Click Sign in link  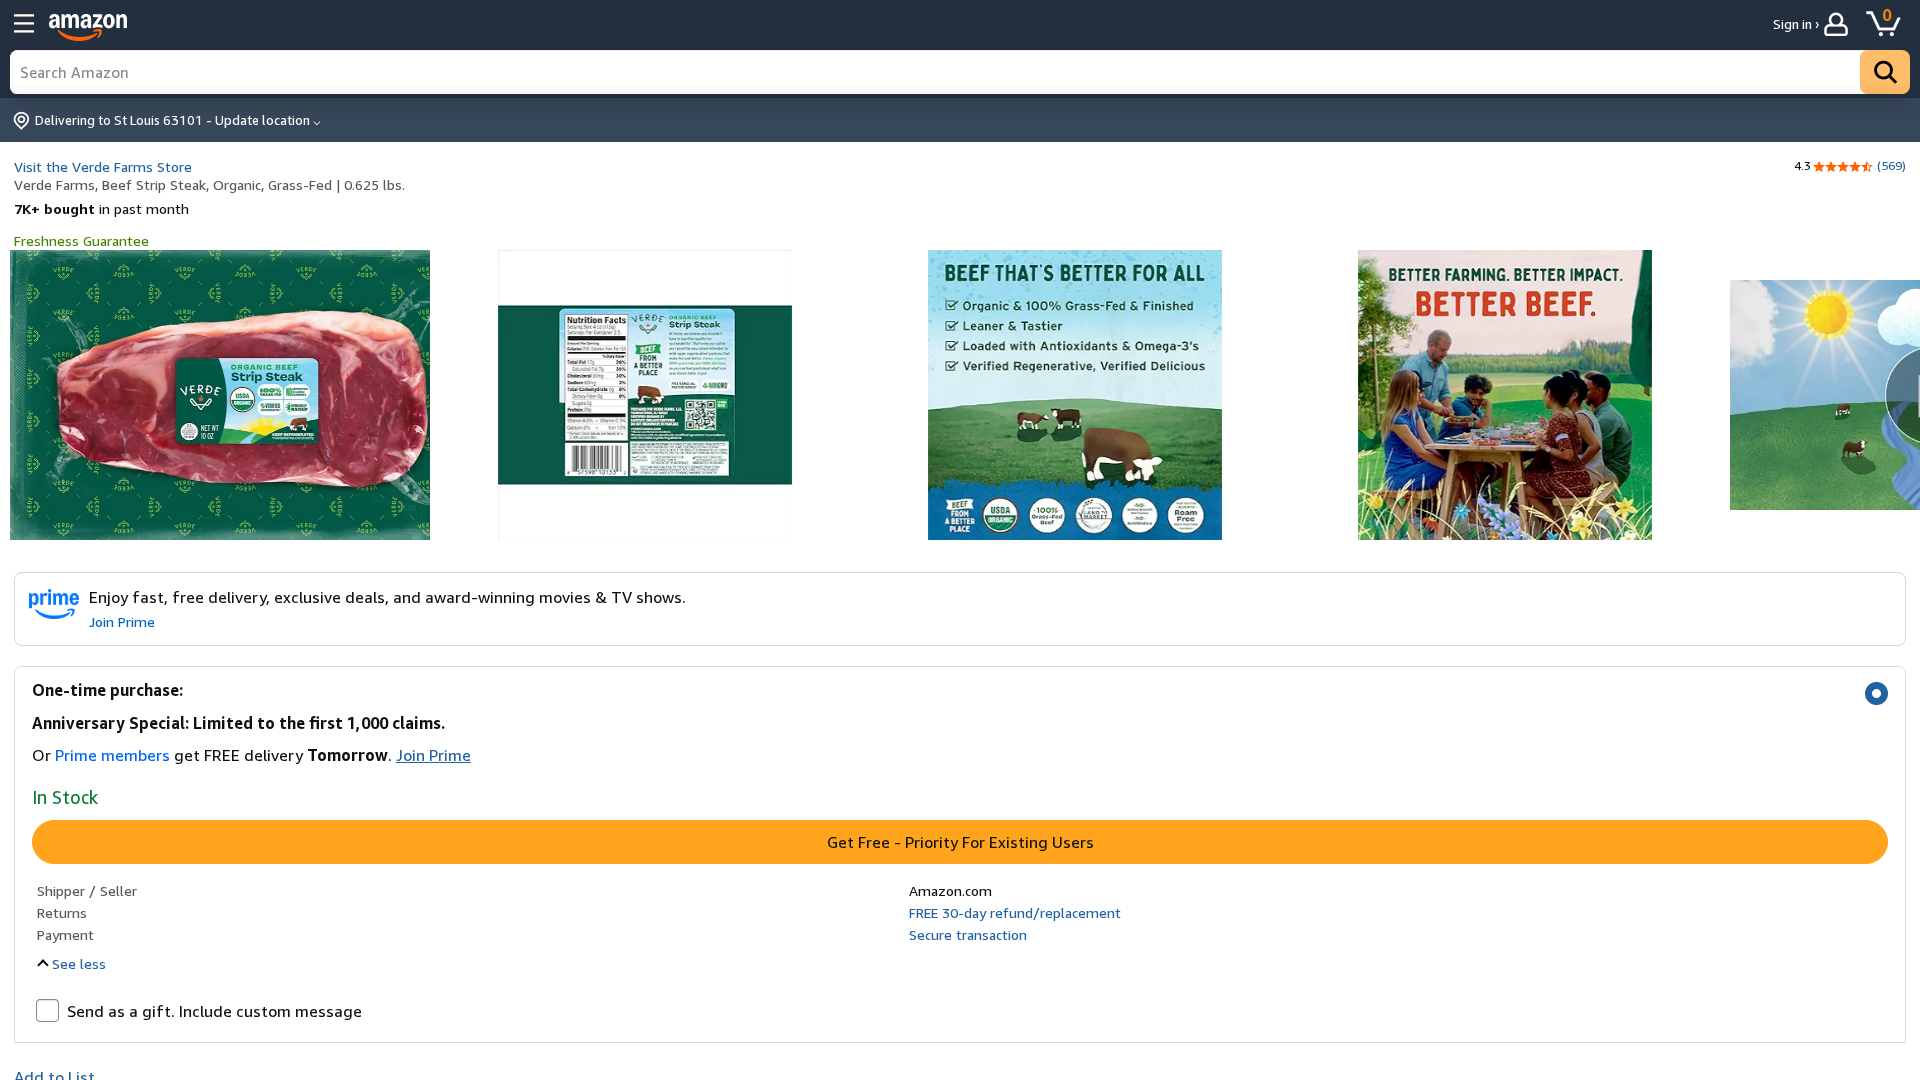coord(1796,24)
